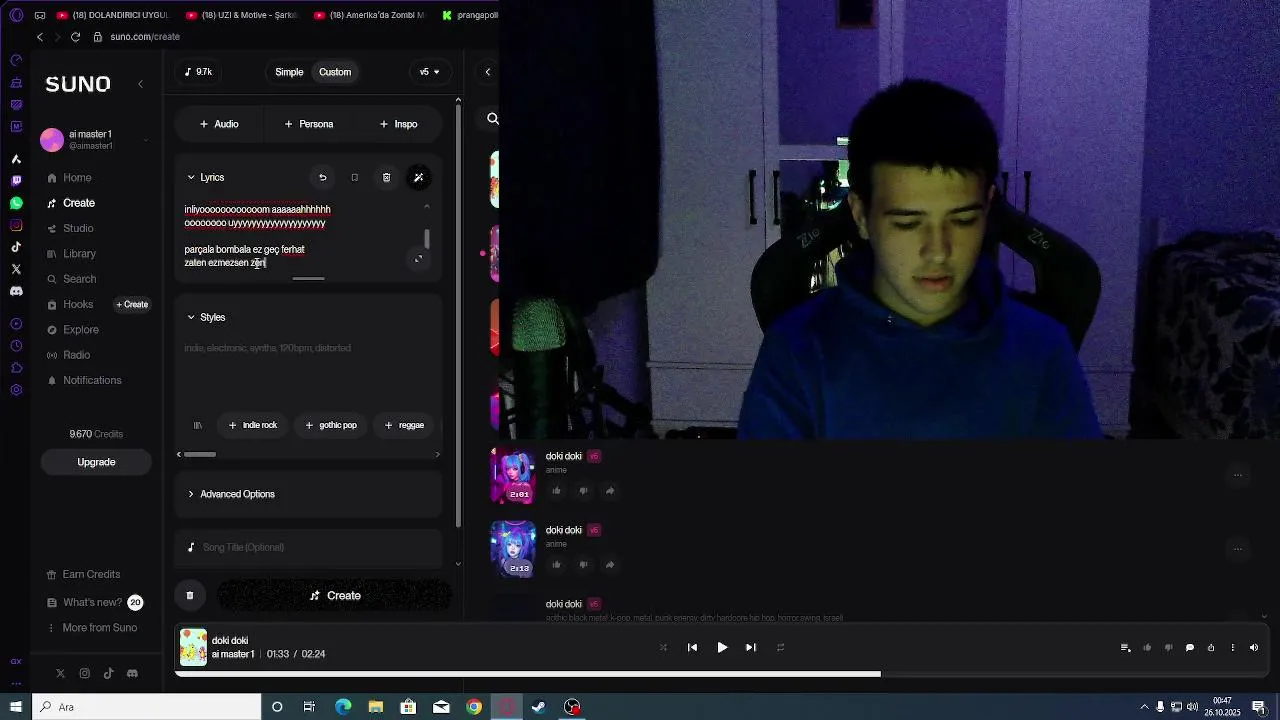Collapse the create panel with the left chevron
The height and width of the screenshot is (720, 1280).
point(487,72)
